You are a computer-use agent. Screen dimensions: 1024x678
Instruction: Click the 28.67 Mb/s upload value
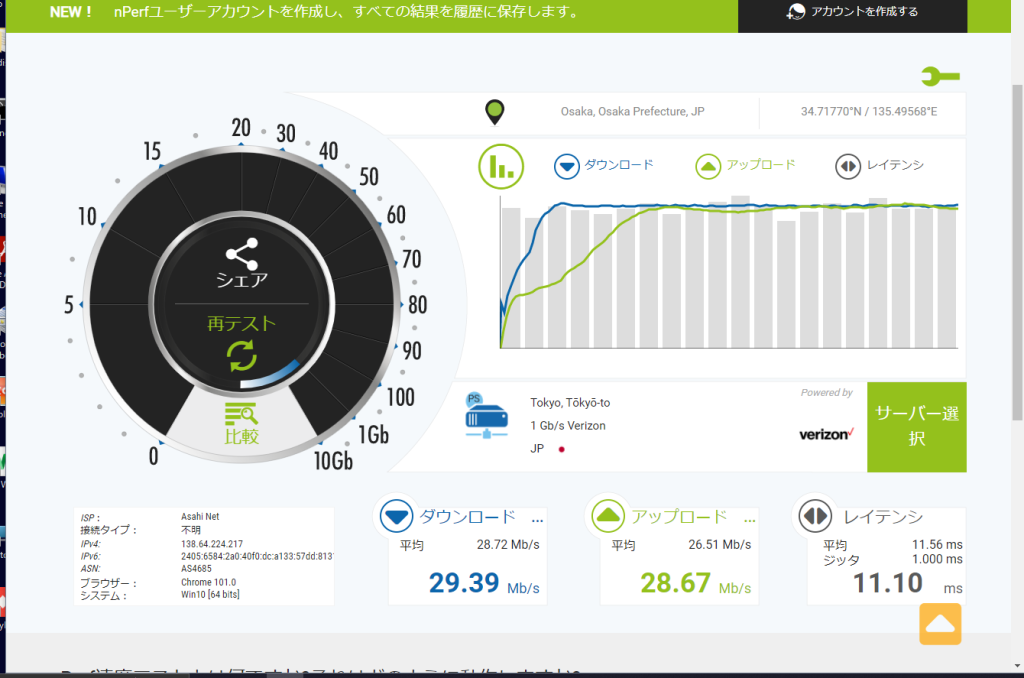click(x=696, y=583)
